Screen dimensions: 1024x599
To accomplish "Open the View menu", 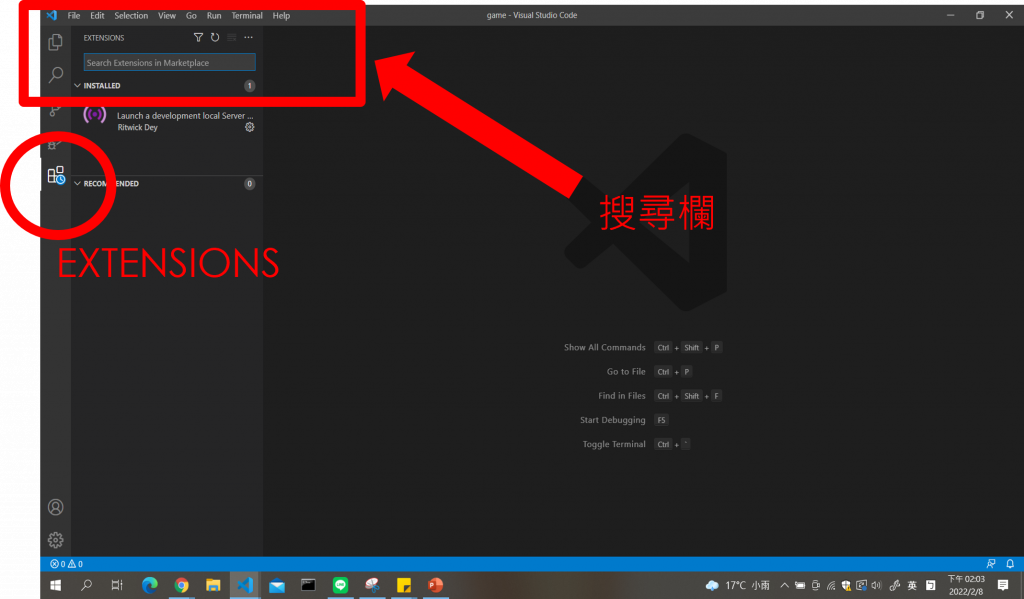I will point(167,15).
